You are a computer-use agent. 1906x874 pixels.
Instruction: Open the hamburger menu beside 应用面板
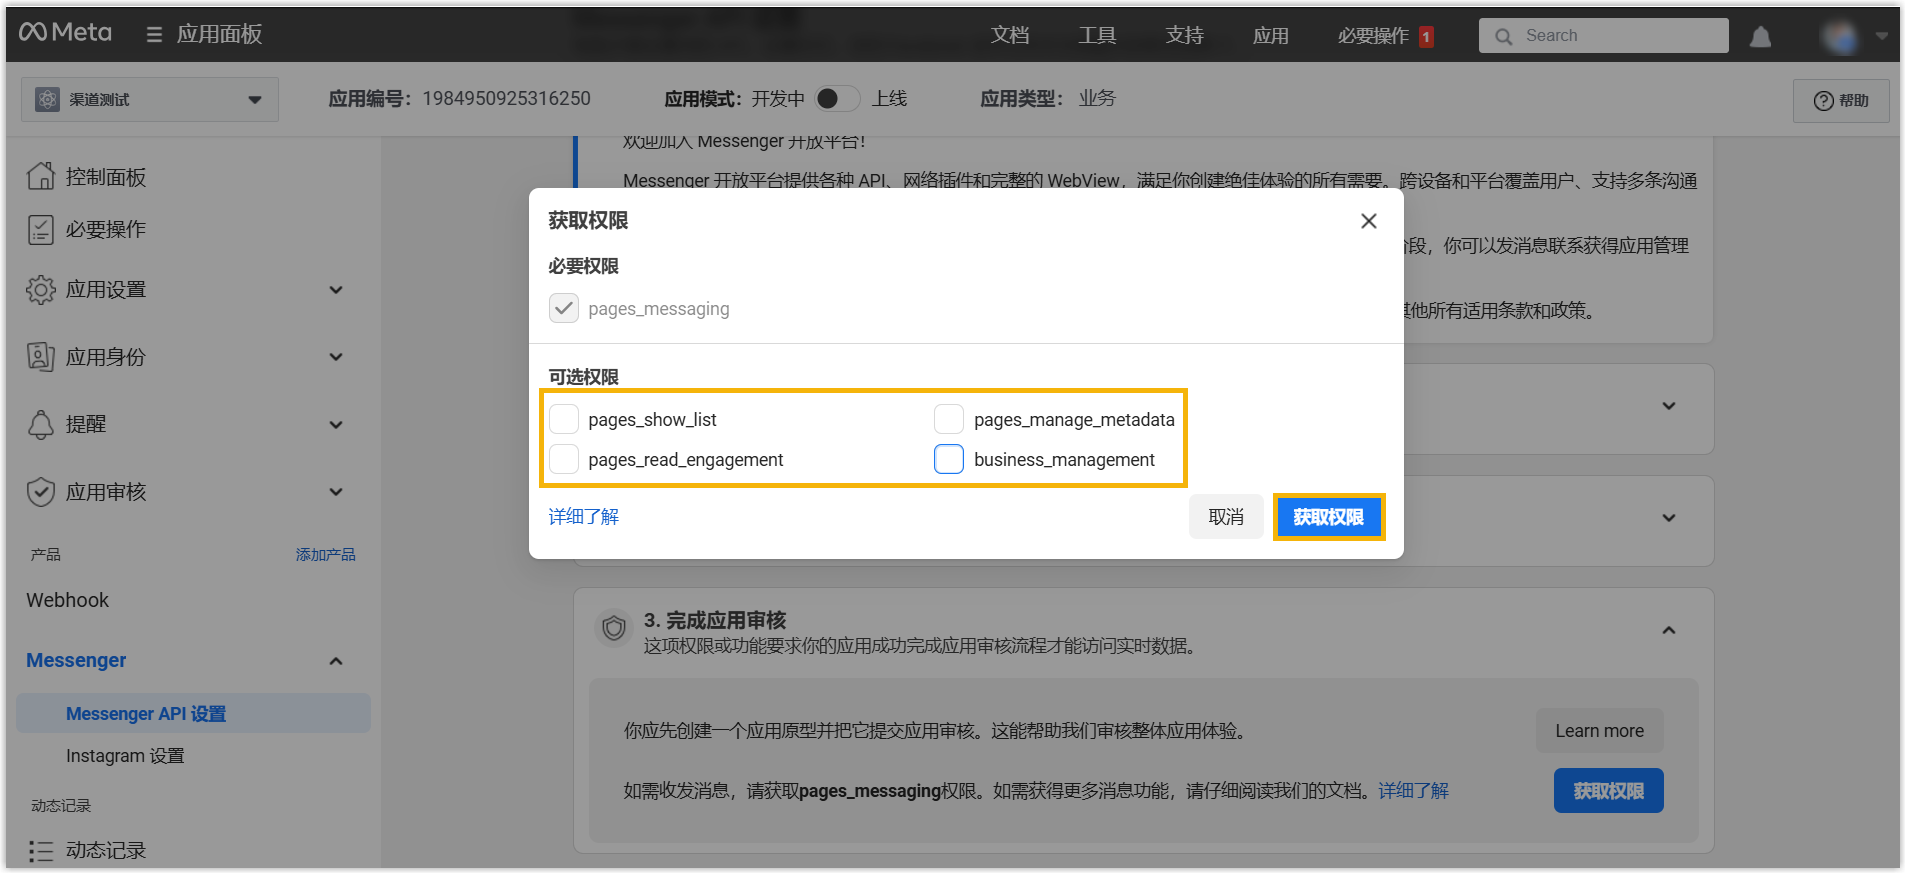click(154, 35)
